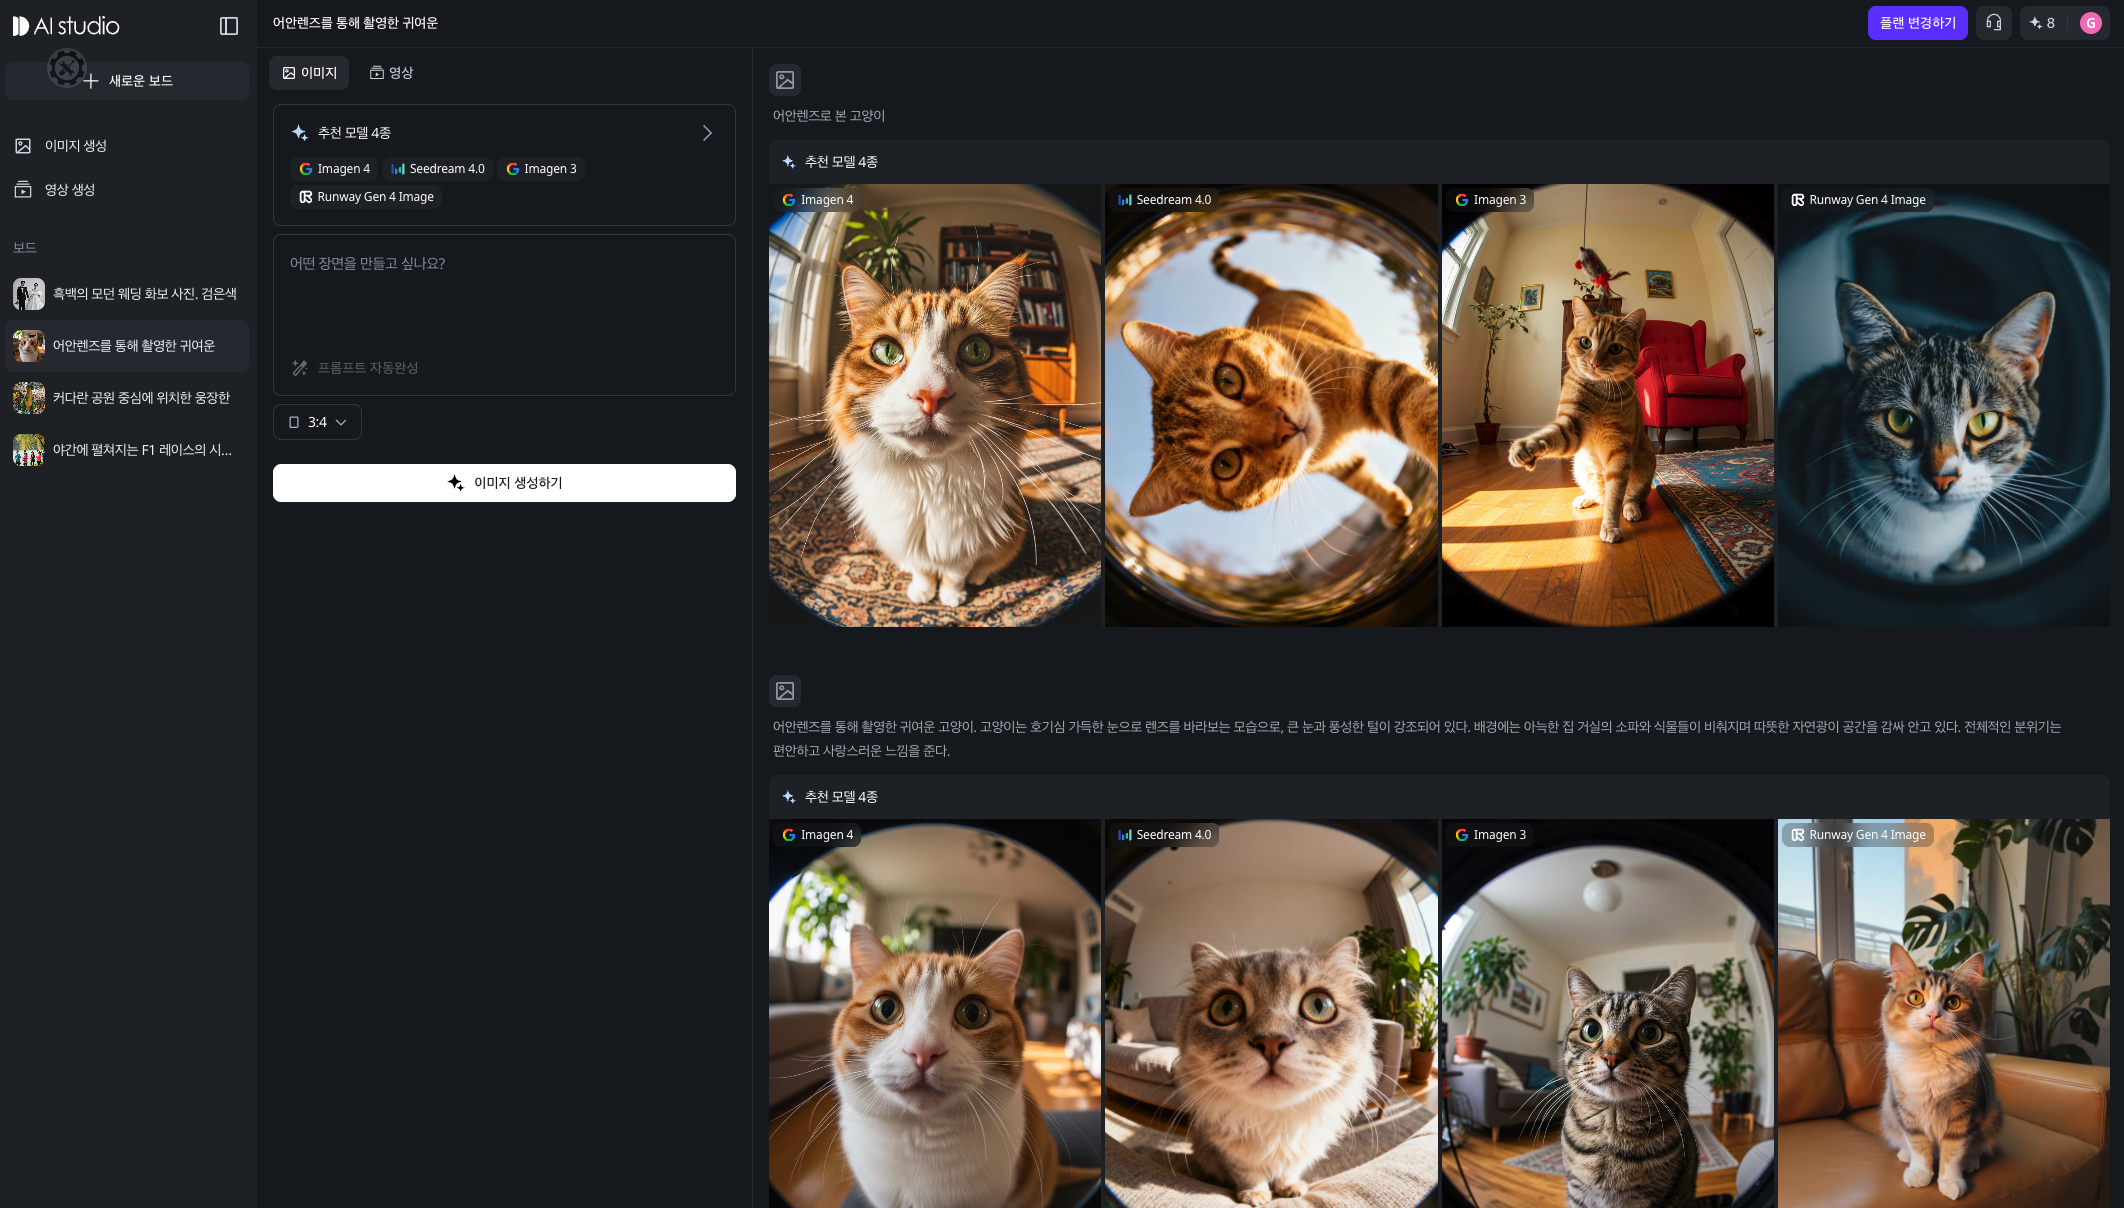Click the image icon above 어안렌즈로 본 고양이
2124x1208 pixels.
click(x=785, y=80)
